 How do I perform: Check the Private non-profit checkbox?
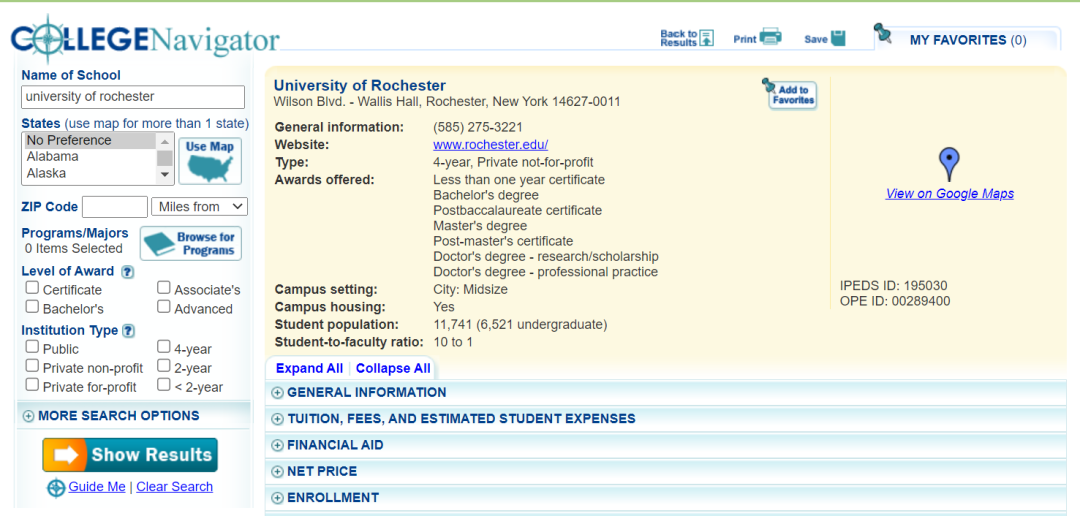tap(32, 366)
